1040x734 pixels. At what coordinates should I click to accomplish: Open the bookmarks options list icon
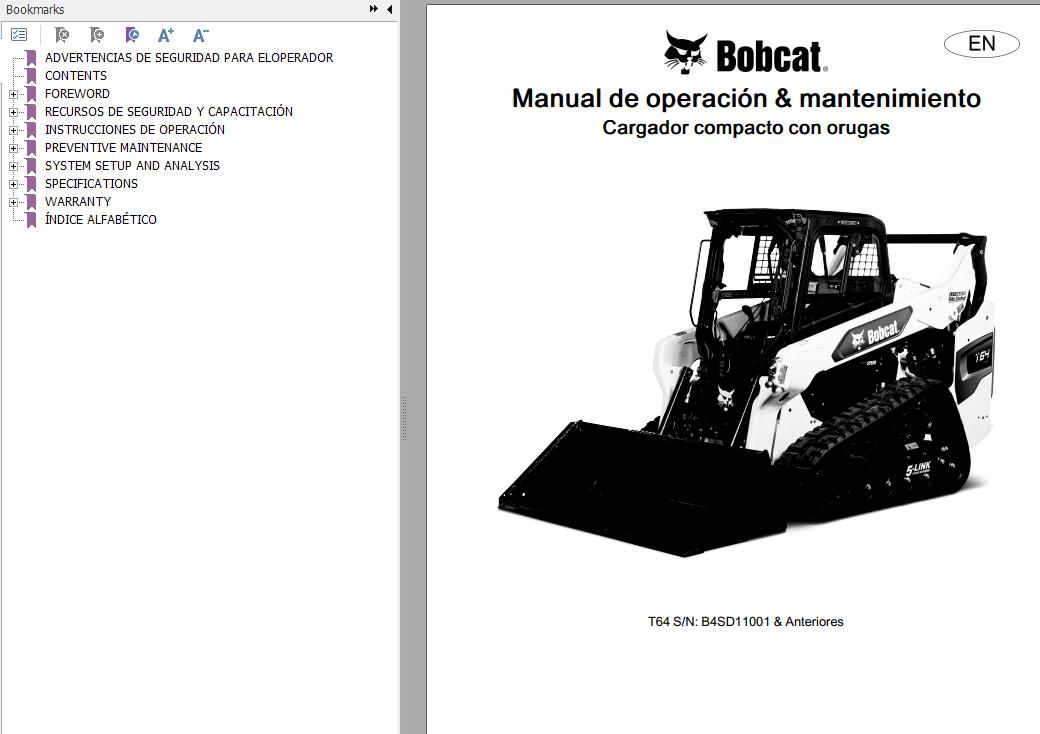19,34
